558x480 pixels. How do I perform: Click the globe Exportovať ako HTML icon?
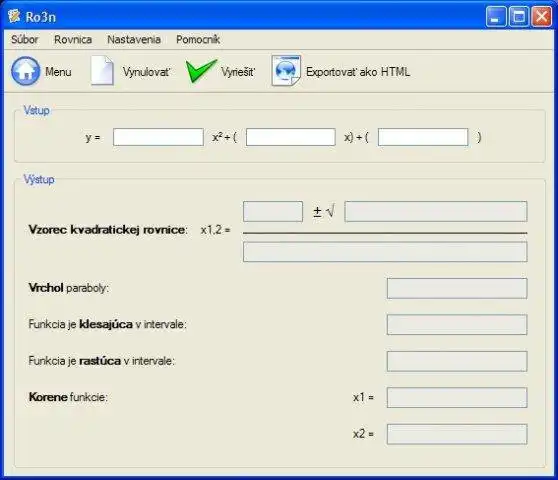[x=286, y=70]
